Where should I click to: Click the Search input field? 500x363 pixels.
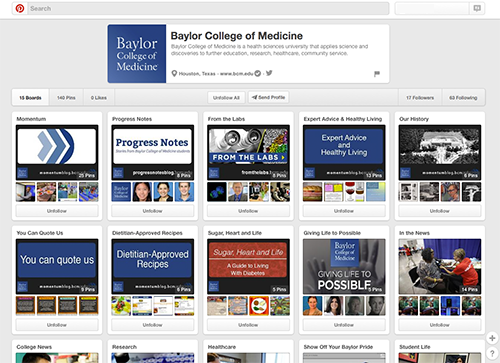click(209, 8)
